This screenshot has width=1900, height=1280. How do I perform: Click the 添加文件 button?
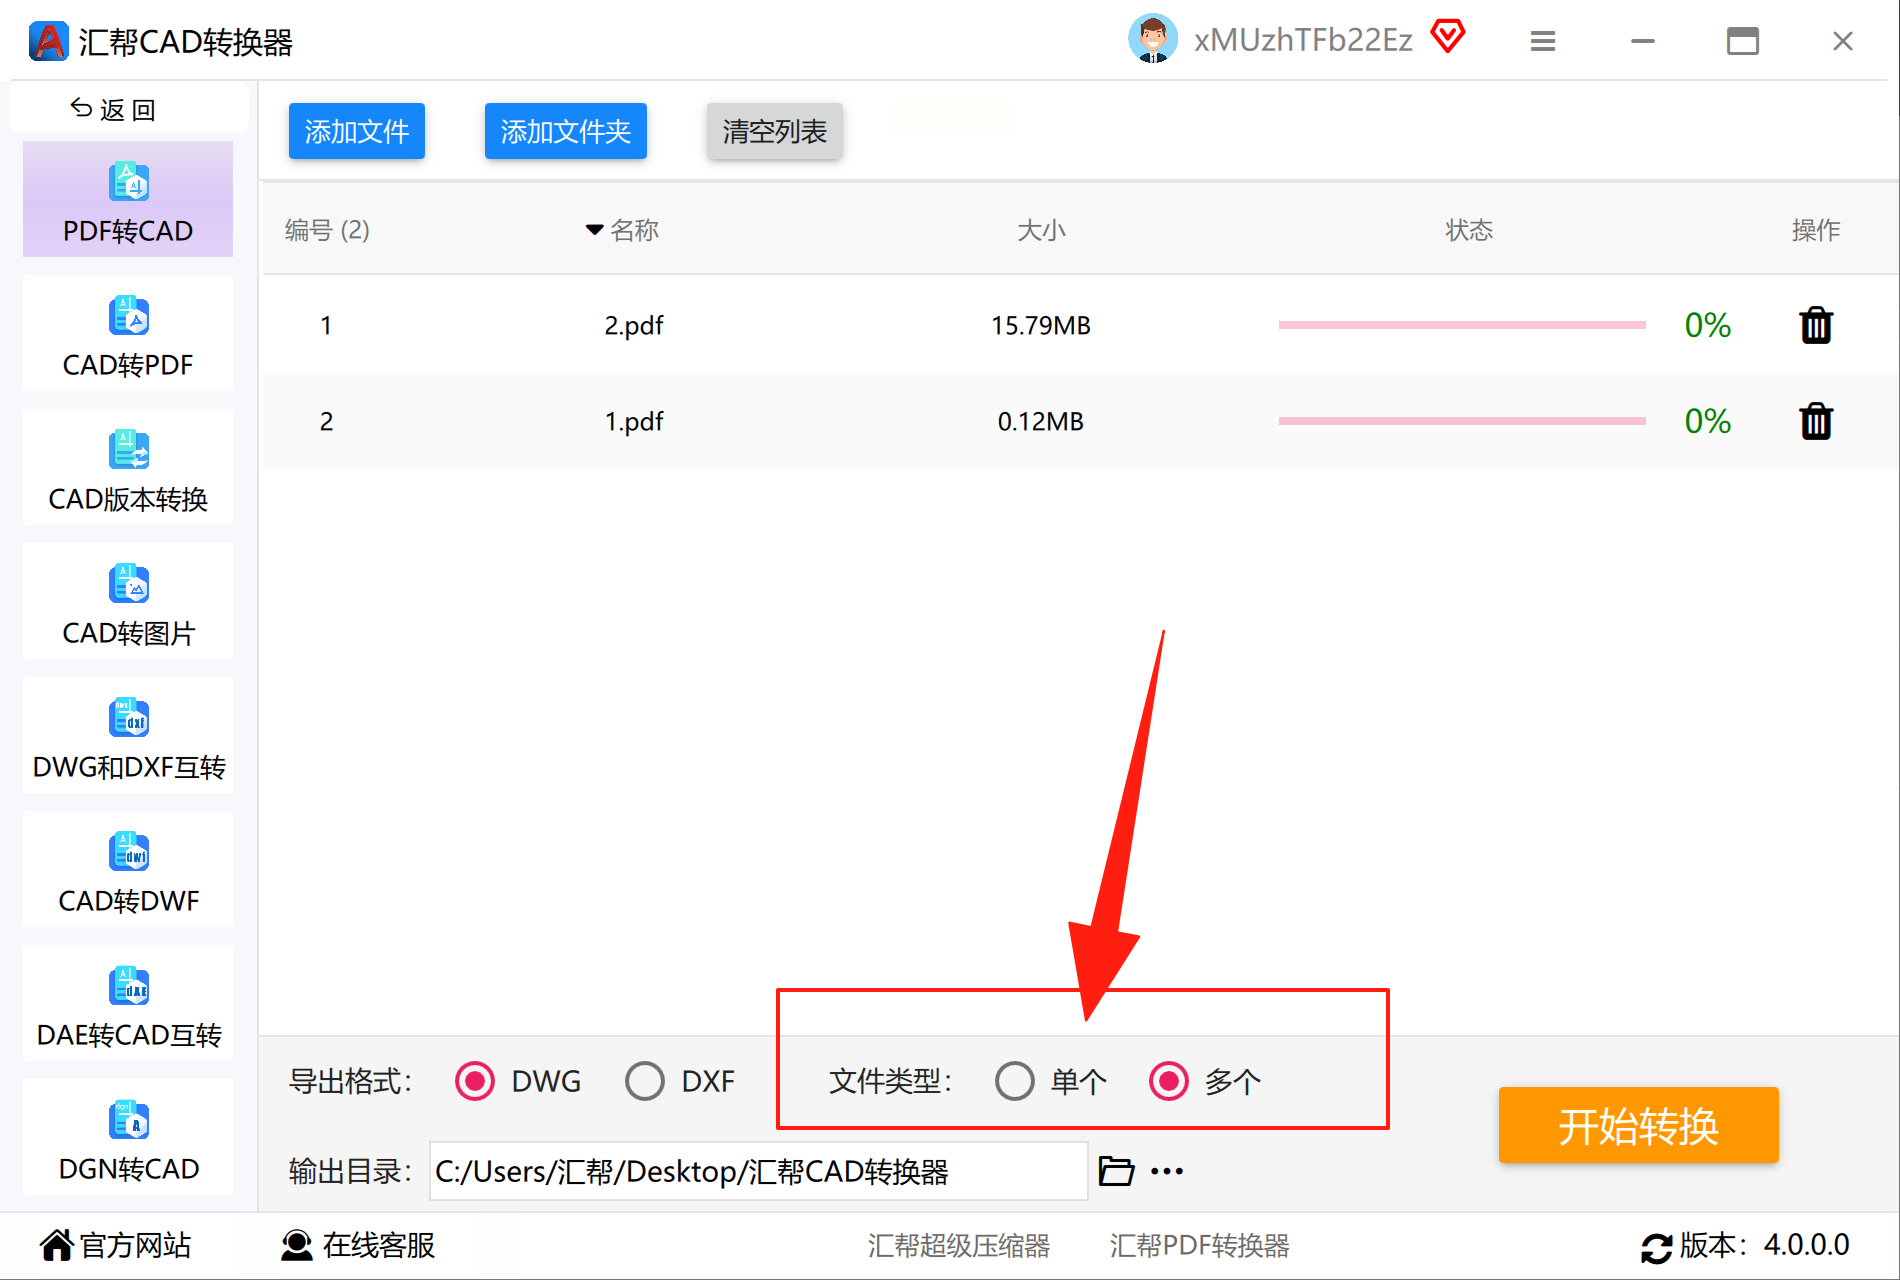click(x=357, y=131)
